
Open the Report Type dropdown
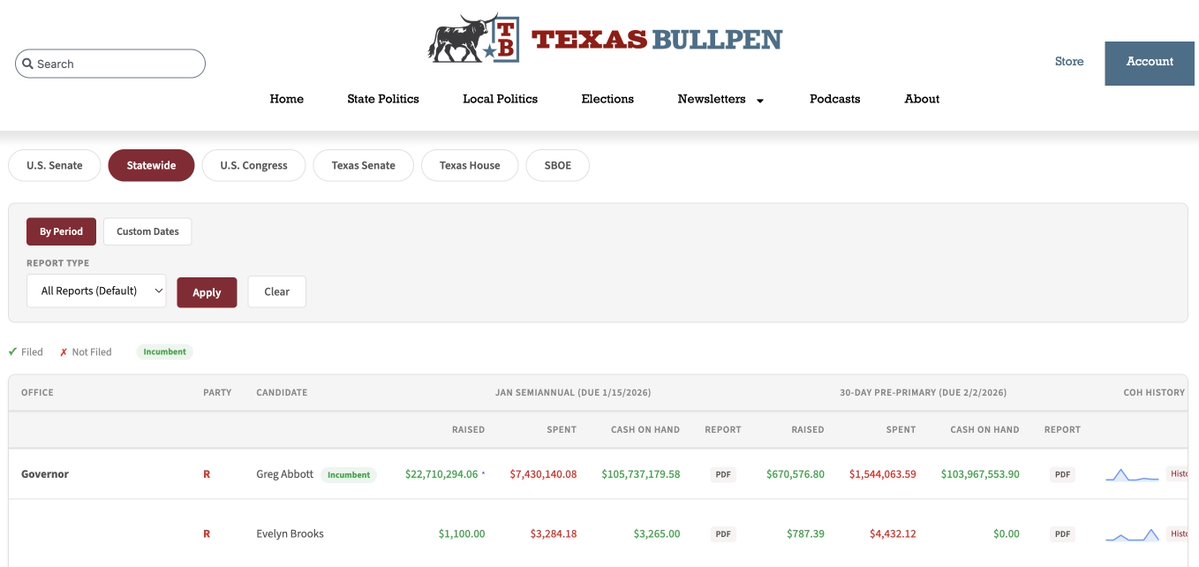[x=96, y=291]
